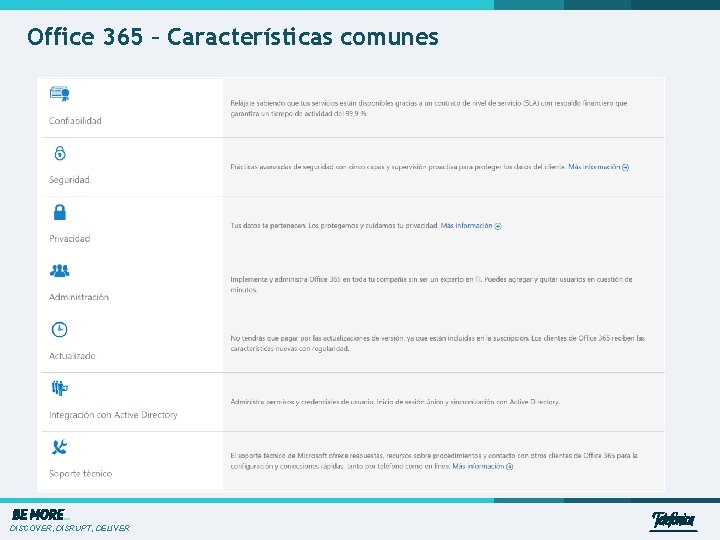Image resolution: width=720 pixels, height=540 pixels.
Task: Click the Active Directory integration icon
Action: coord(60,388)
